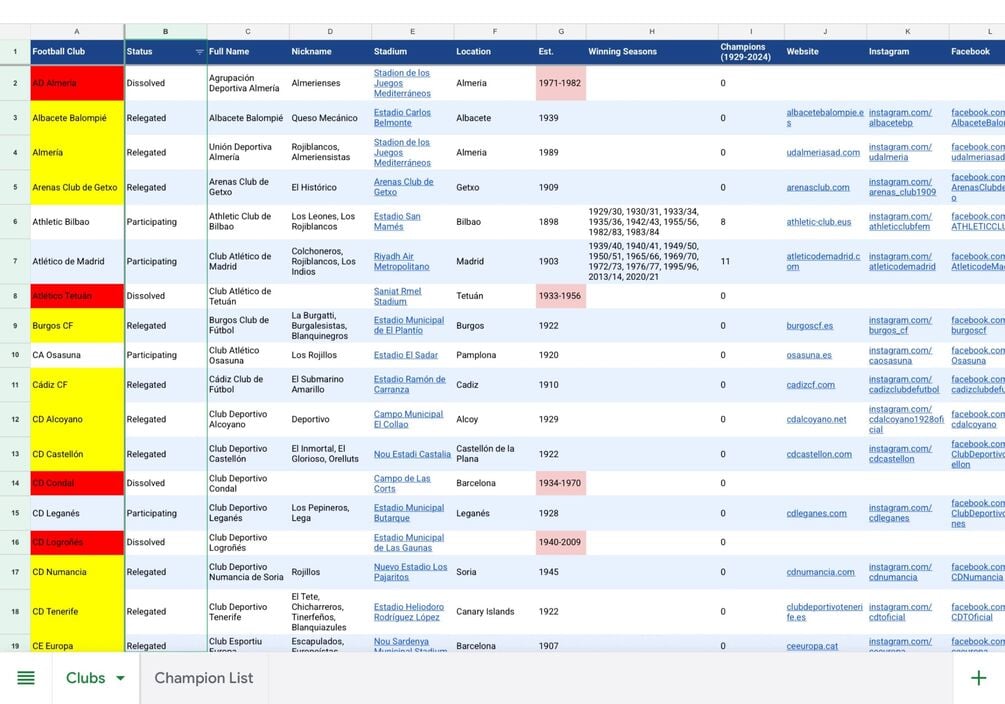Select the Clubs sheet tab
Image resolution: width=1005 pixels, height=704 pixels.
pos(85,678)
